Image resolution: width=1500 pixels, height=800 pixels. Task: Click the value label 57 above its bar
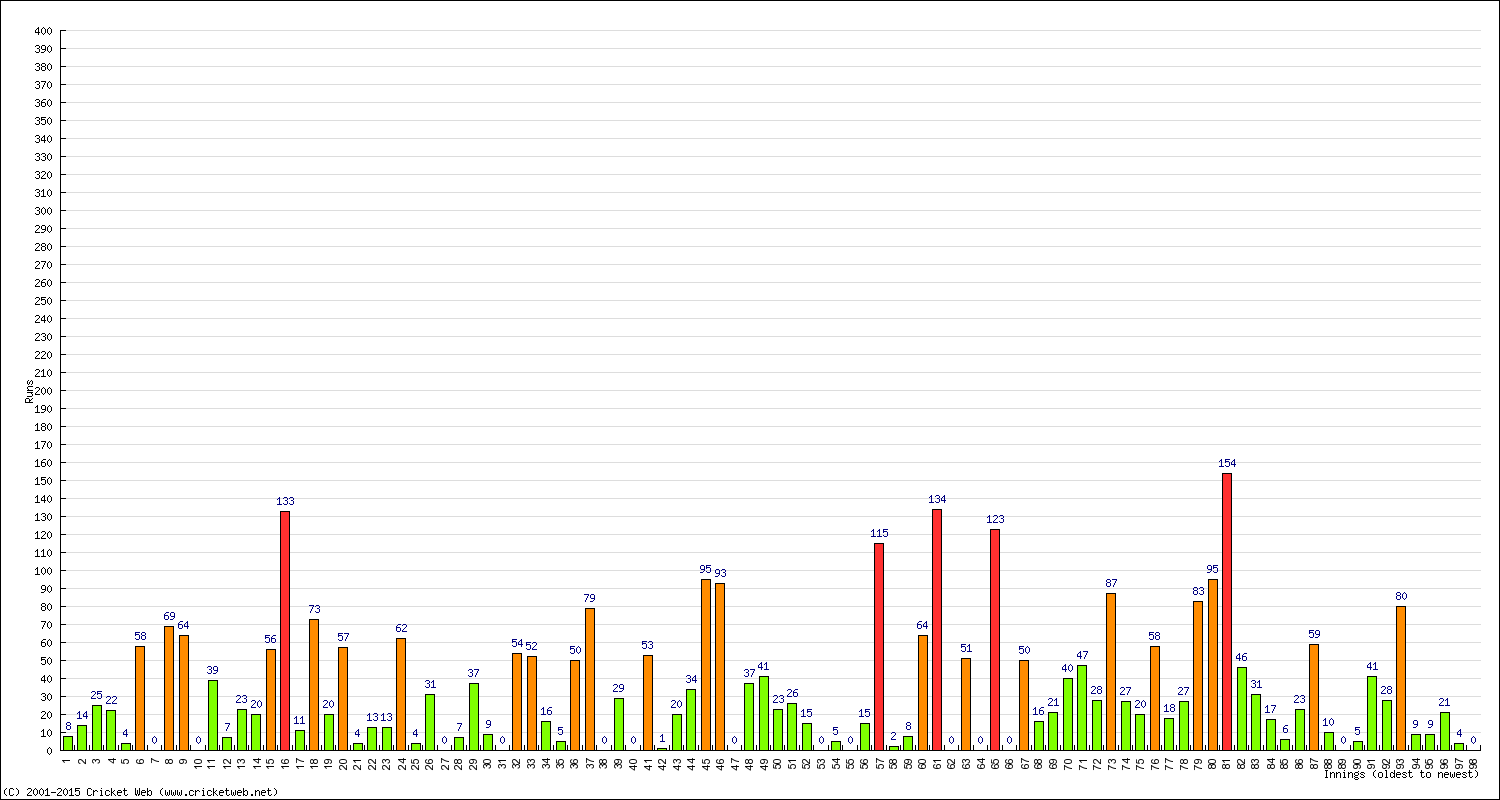(343, 637)
